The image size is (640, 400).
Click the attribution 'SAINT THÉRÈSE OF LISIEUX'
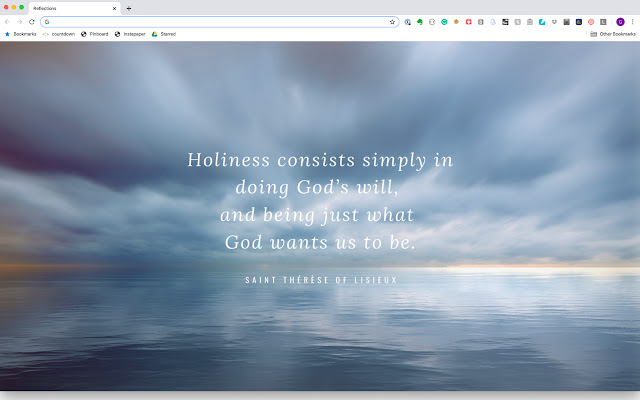click(x=321, y=280)
